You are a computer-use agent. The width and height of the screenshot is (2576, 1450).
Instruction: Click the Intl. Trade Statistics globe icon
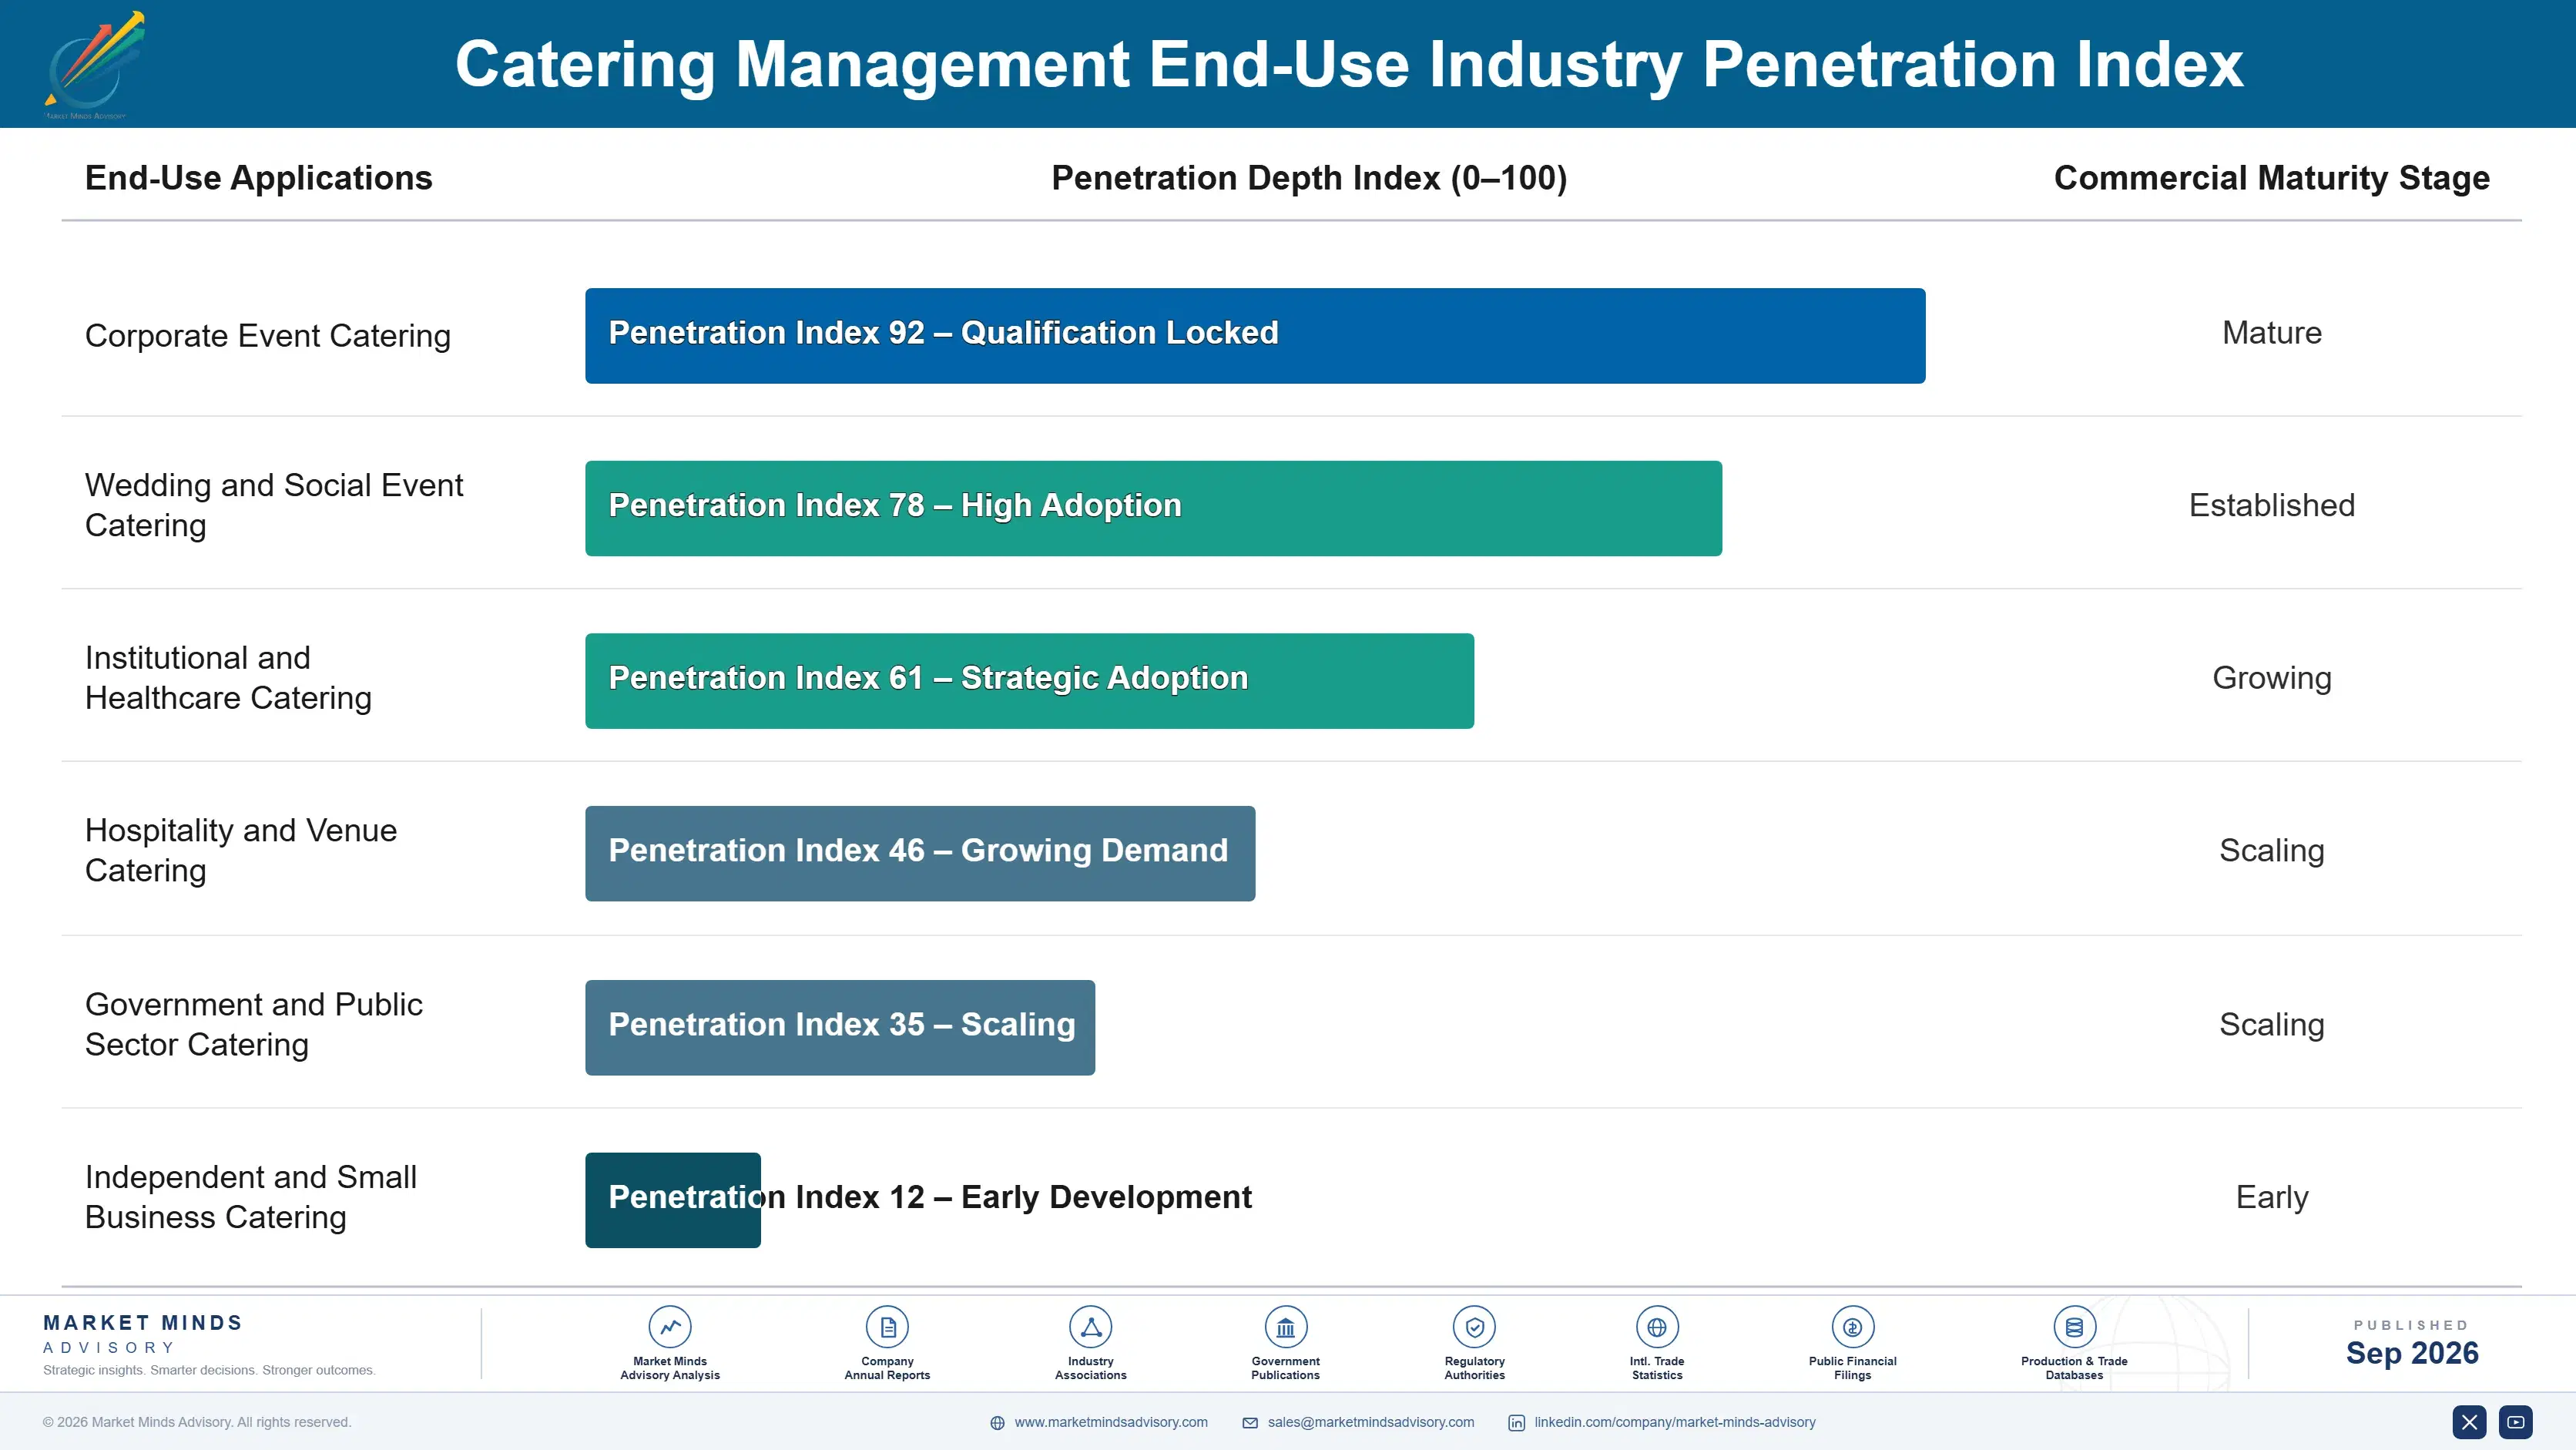1657,1327
